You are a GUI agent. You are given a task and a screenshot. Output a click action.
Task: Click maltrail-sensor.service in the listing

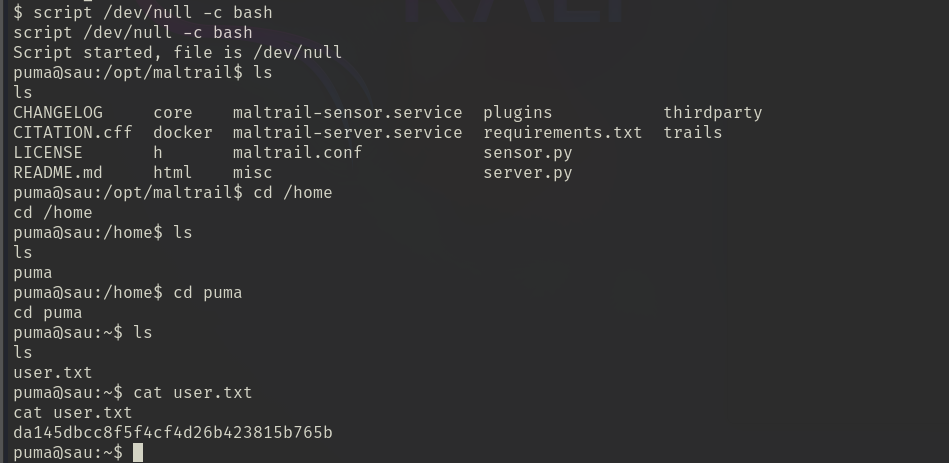click(347, 112)
